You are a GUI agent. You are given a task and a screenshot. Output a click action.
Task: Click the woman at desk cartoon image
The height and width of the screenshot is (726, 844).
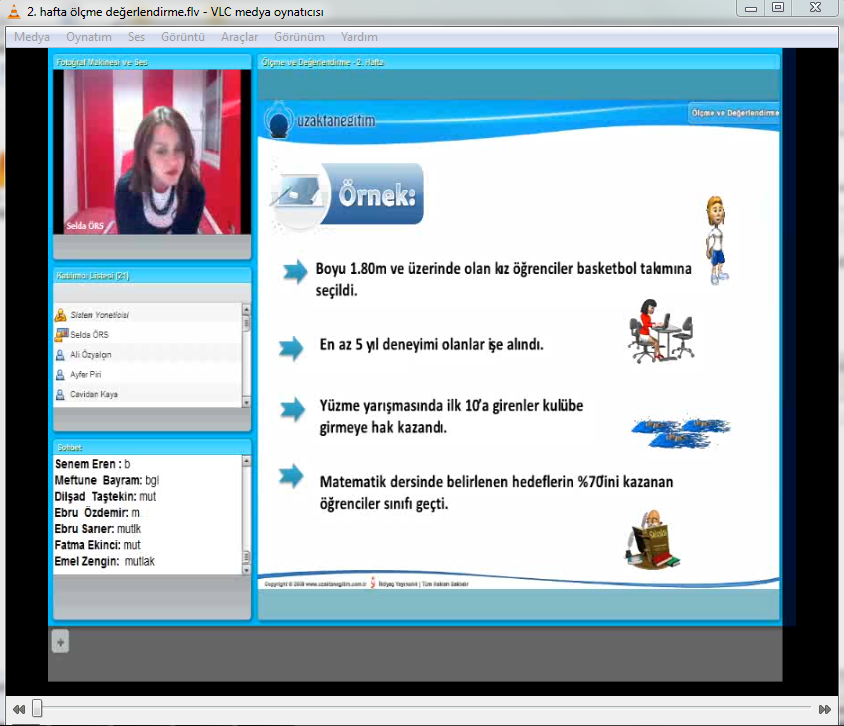coord(660,331)
